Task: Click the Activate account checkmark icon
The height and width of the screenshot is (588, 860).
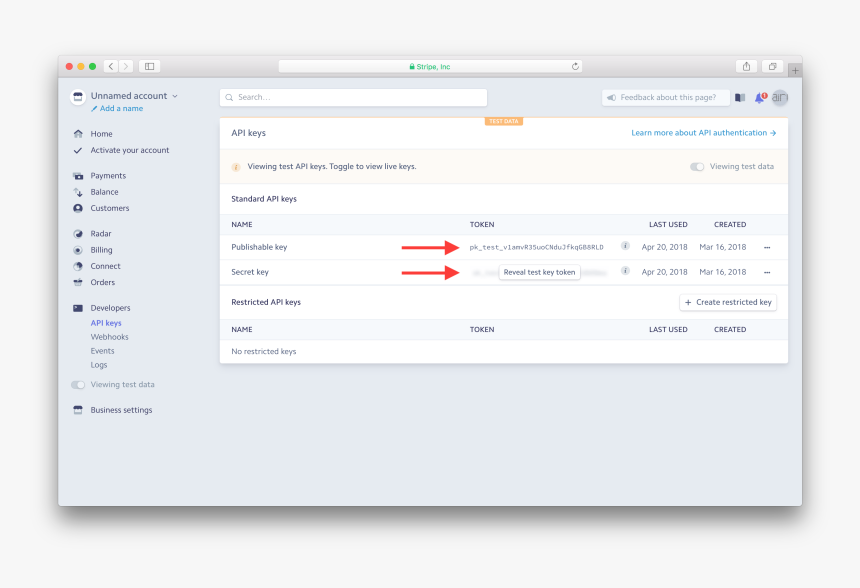Action: pyautogui.click(x=78, y=150)
